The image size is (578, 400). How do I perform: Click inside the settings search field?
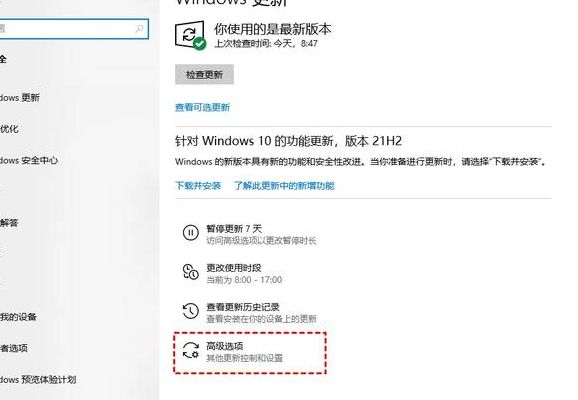pos(72,29)
